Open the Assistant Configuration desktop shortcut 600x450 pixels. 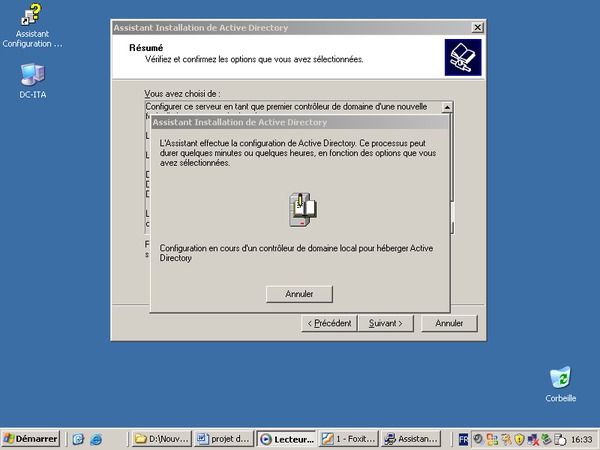click(32, 25)
